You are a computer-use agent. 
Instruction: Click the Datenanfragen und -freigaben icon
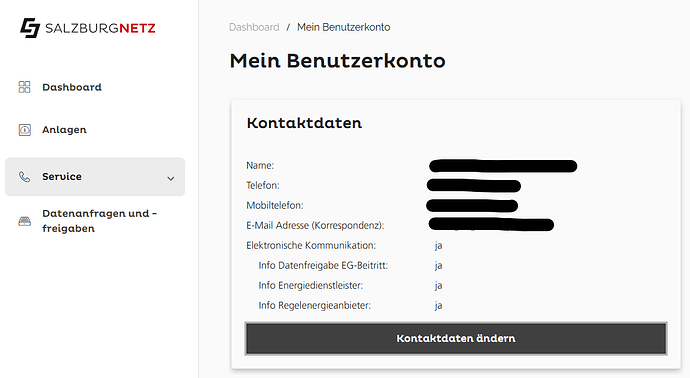click(25, 221)
